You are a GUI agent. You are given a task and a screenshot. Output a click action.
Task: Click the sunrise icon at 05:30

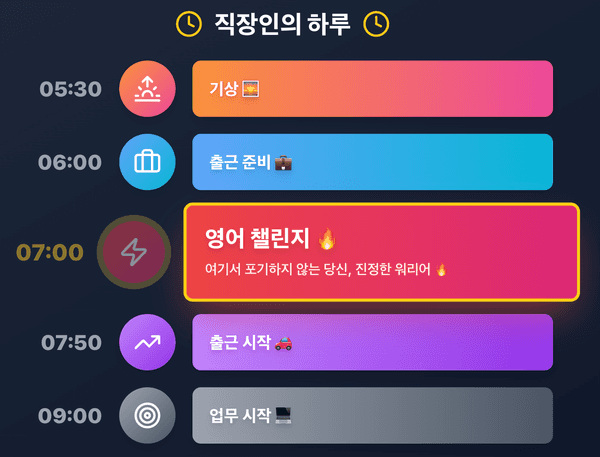pos(147,89)
